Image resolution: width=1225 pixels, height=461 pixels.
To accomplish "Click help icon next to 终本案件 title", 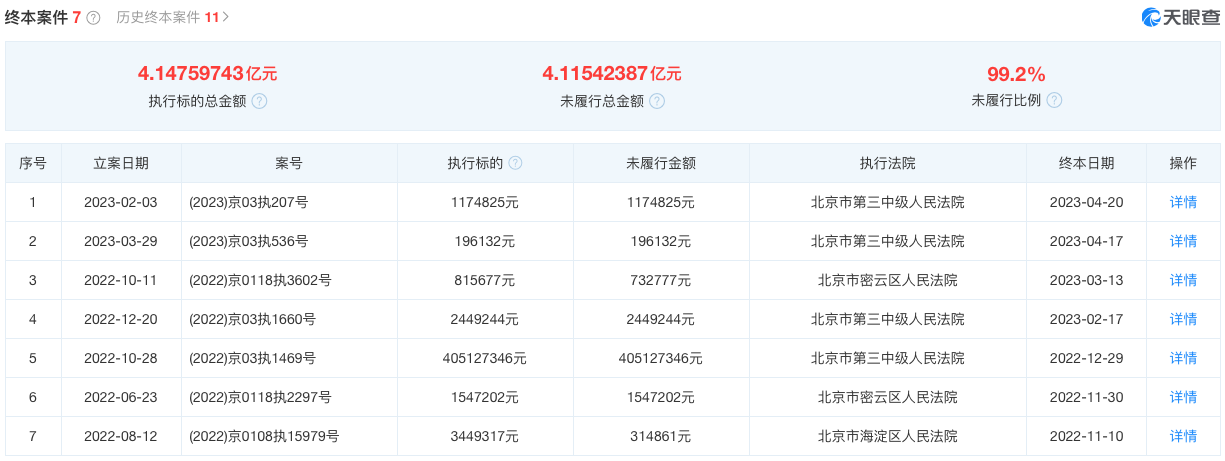I will (x=93, y=18).
